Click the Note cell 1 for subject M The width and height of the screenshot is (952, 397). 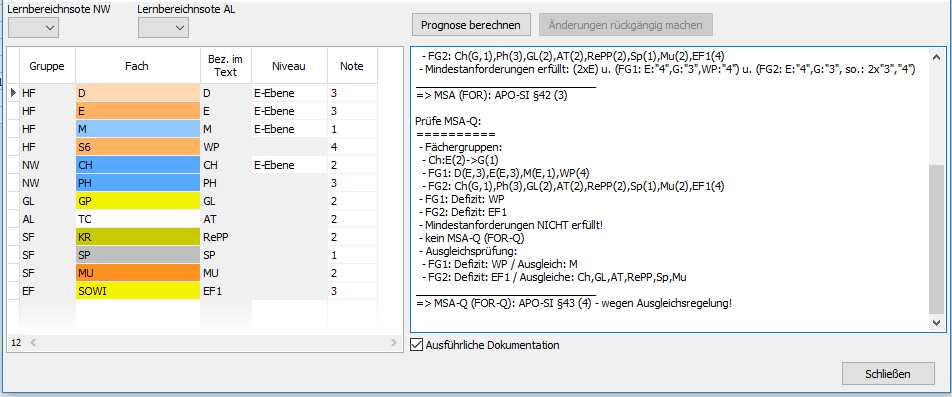[x=352, y=129]
